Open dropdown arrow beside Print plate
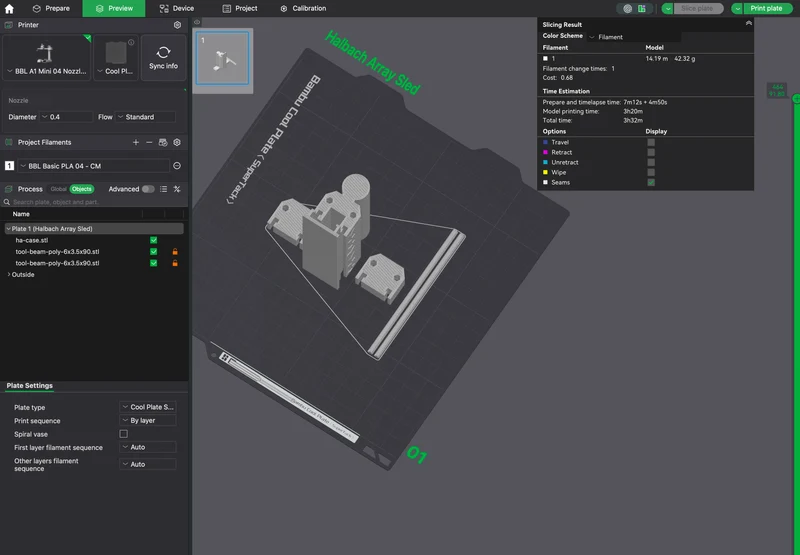The width and height of the screenshot is (800, 555). [x=737, y=9]
